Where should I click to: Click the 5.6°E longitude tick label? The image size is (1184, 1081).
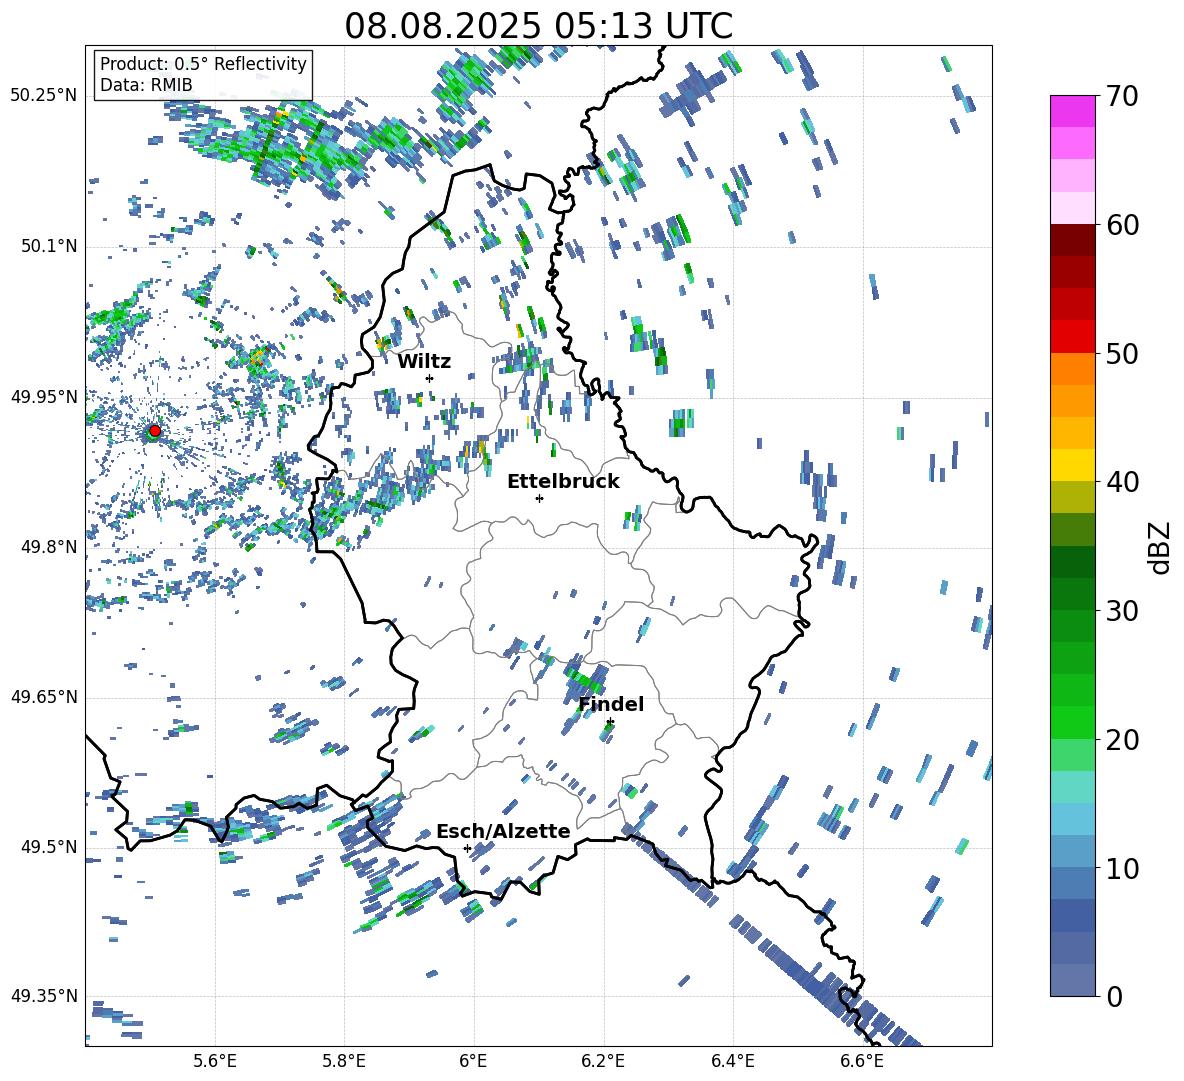[215, 1061]
